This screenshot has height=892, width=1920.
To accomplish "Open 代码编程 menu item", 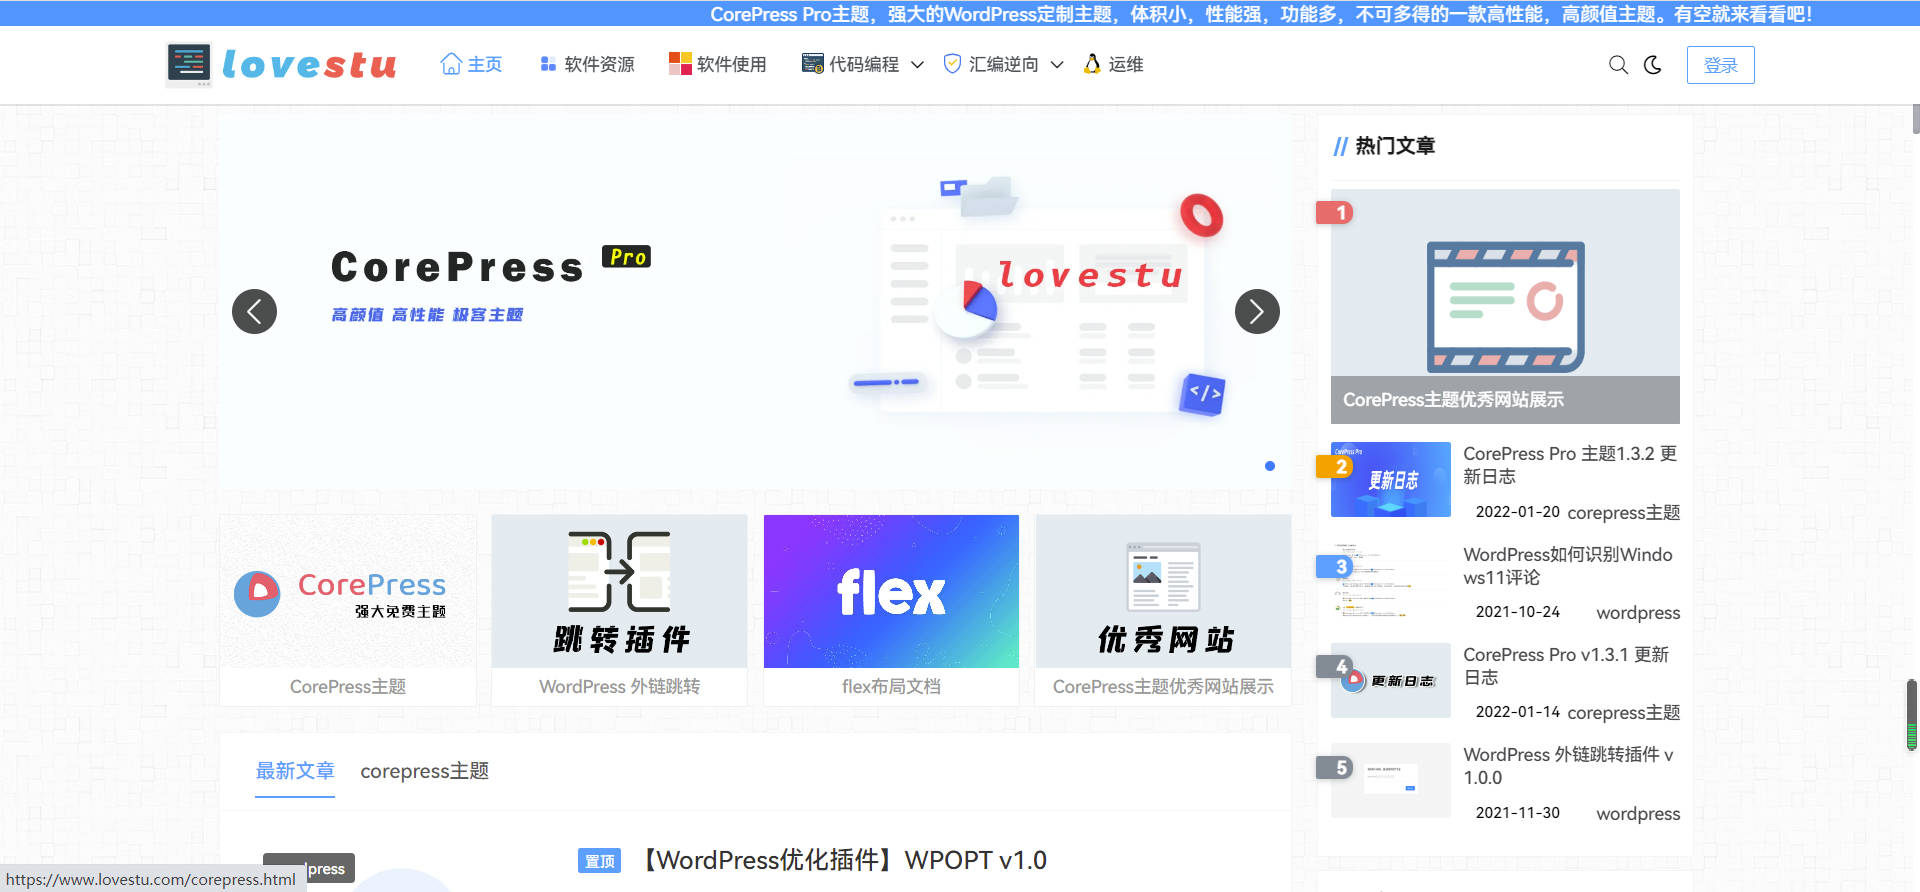I will tap(864, 64).
